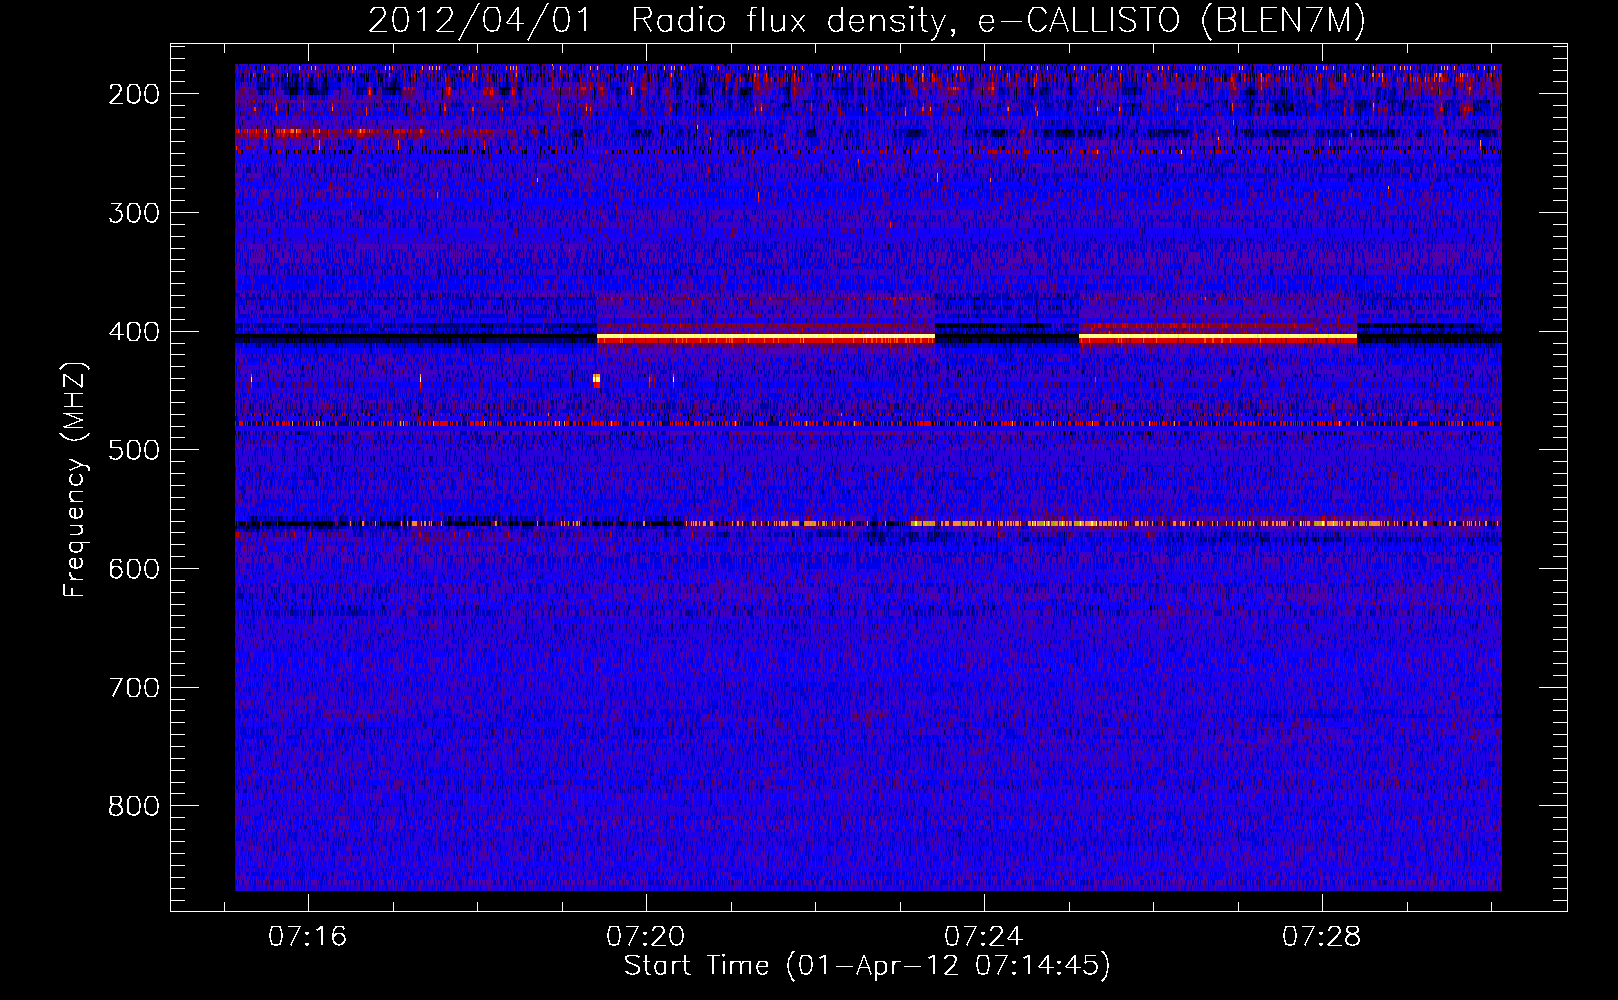The width and height of the screenshot is (1618, 1000).
Task: Click the small bright spot near 440 MHz
Action: (596, 380)
